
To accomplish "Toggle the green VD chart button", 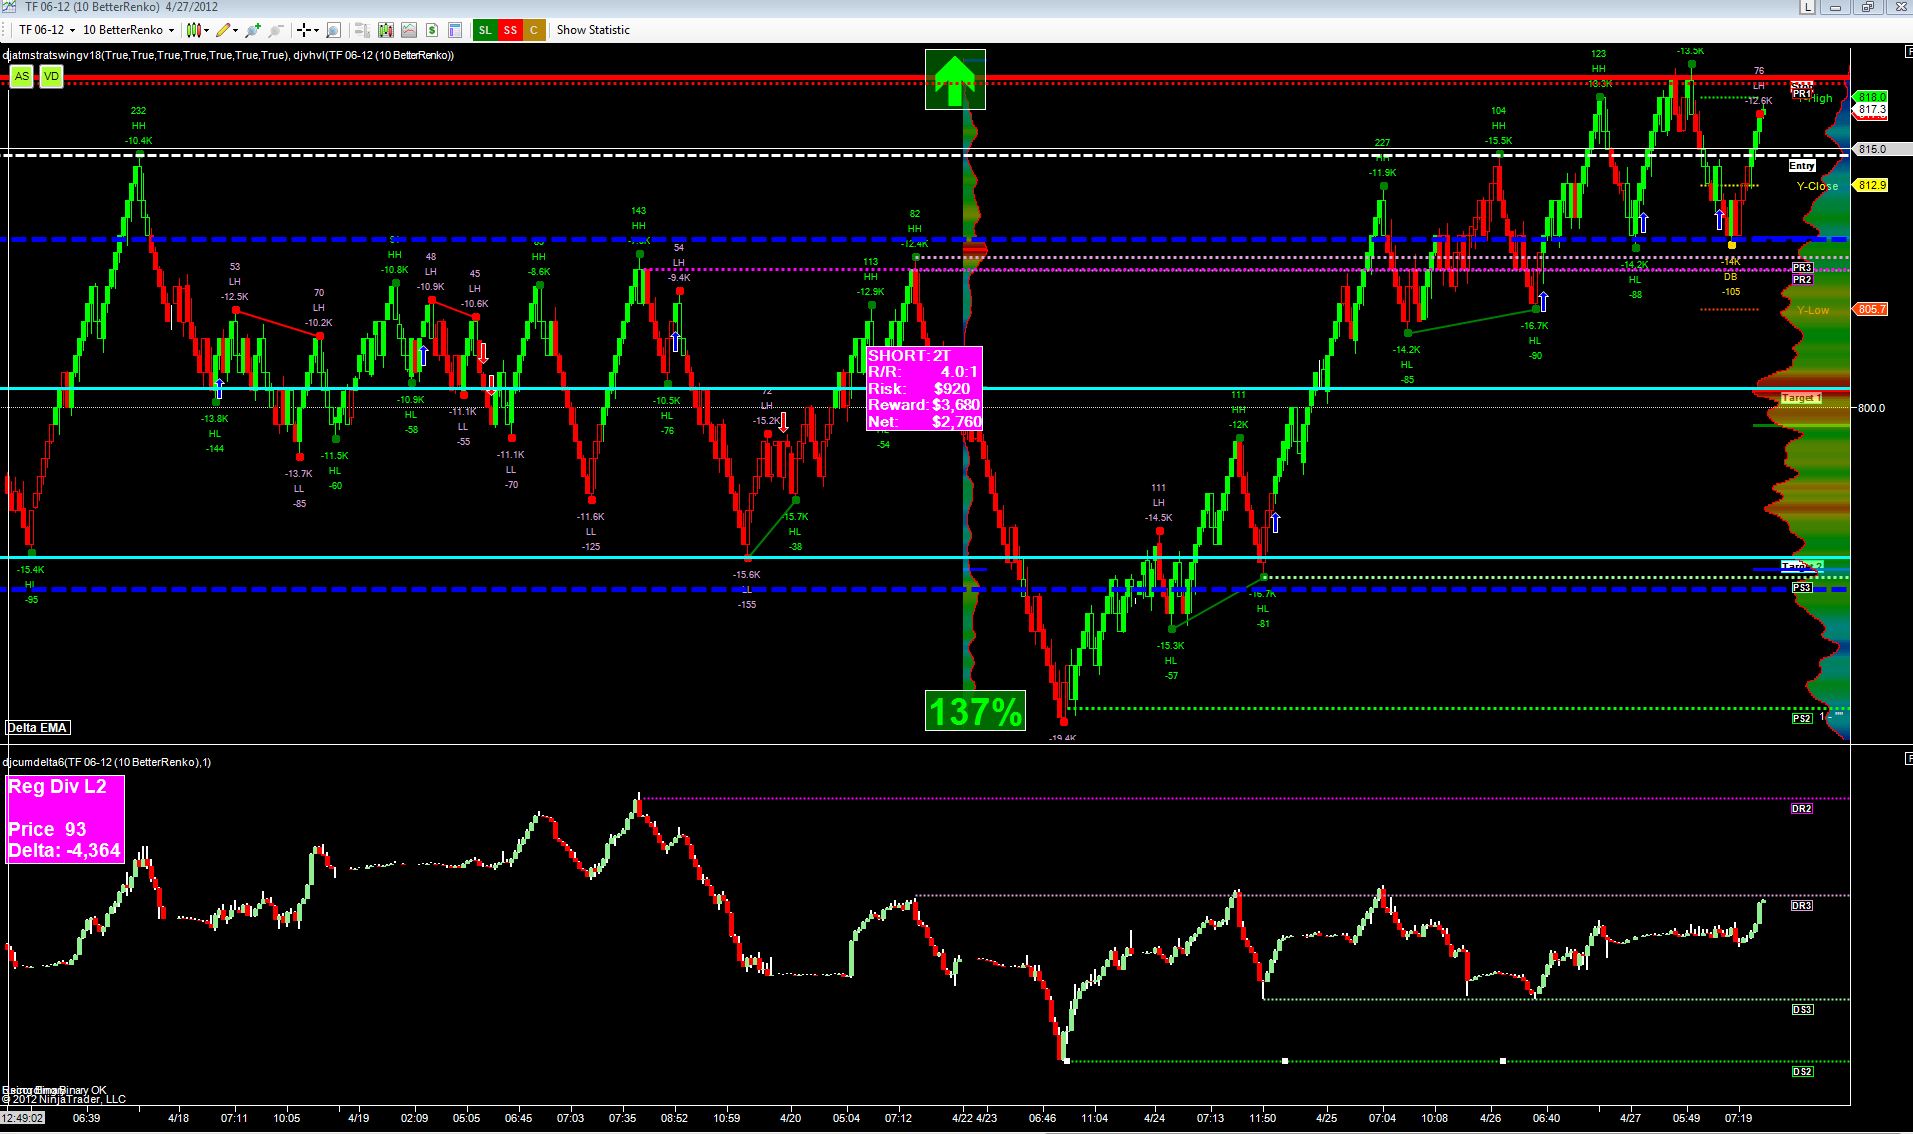I will point(51,76).
